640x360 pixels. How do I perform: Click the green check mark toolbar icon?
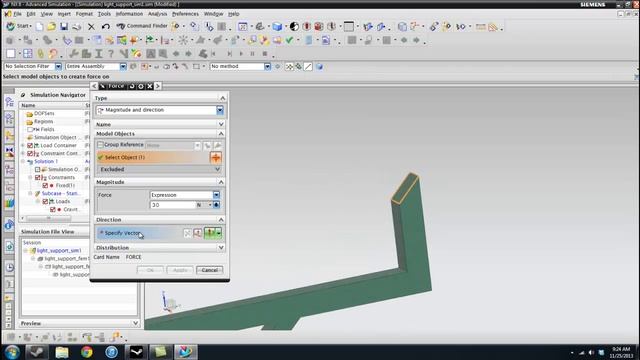coord(289,40)
